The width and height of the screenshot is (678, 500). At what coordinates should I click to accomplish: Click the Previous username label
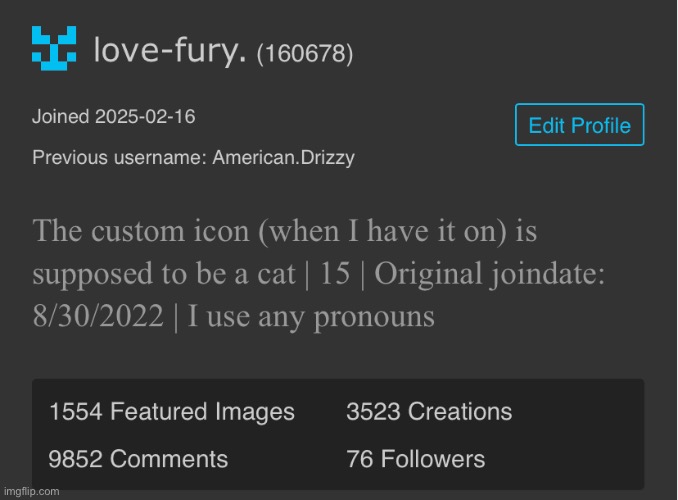coord(119,158)
